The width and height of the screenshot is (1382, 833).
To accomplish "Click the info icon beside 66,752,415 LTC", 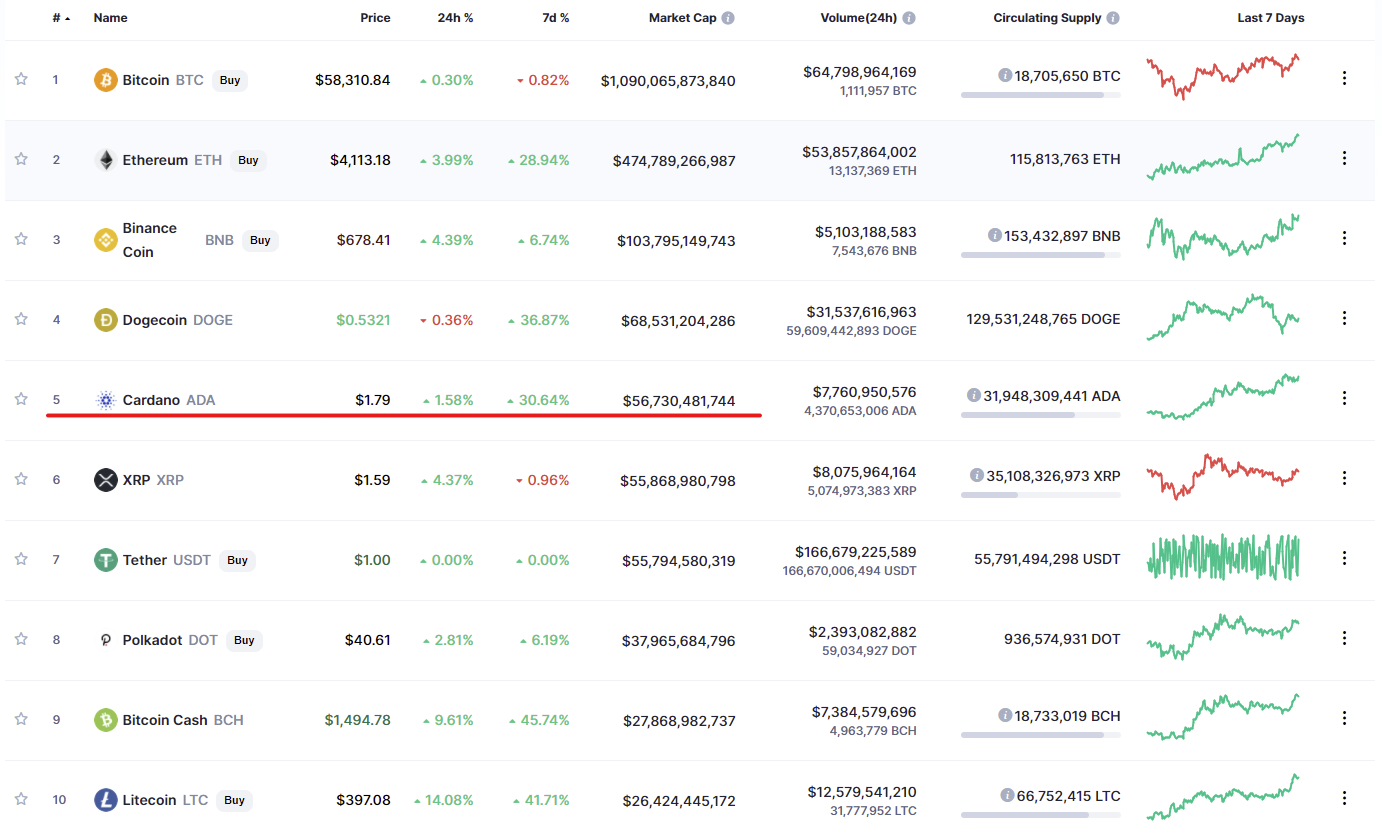I will click(1007, 796).
